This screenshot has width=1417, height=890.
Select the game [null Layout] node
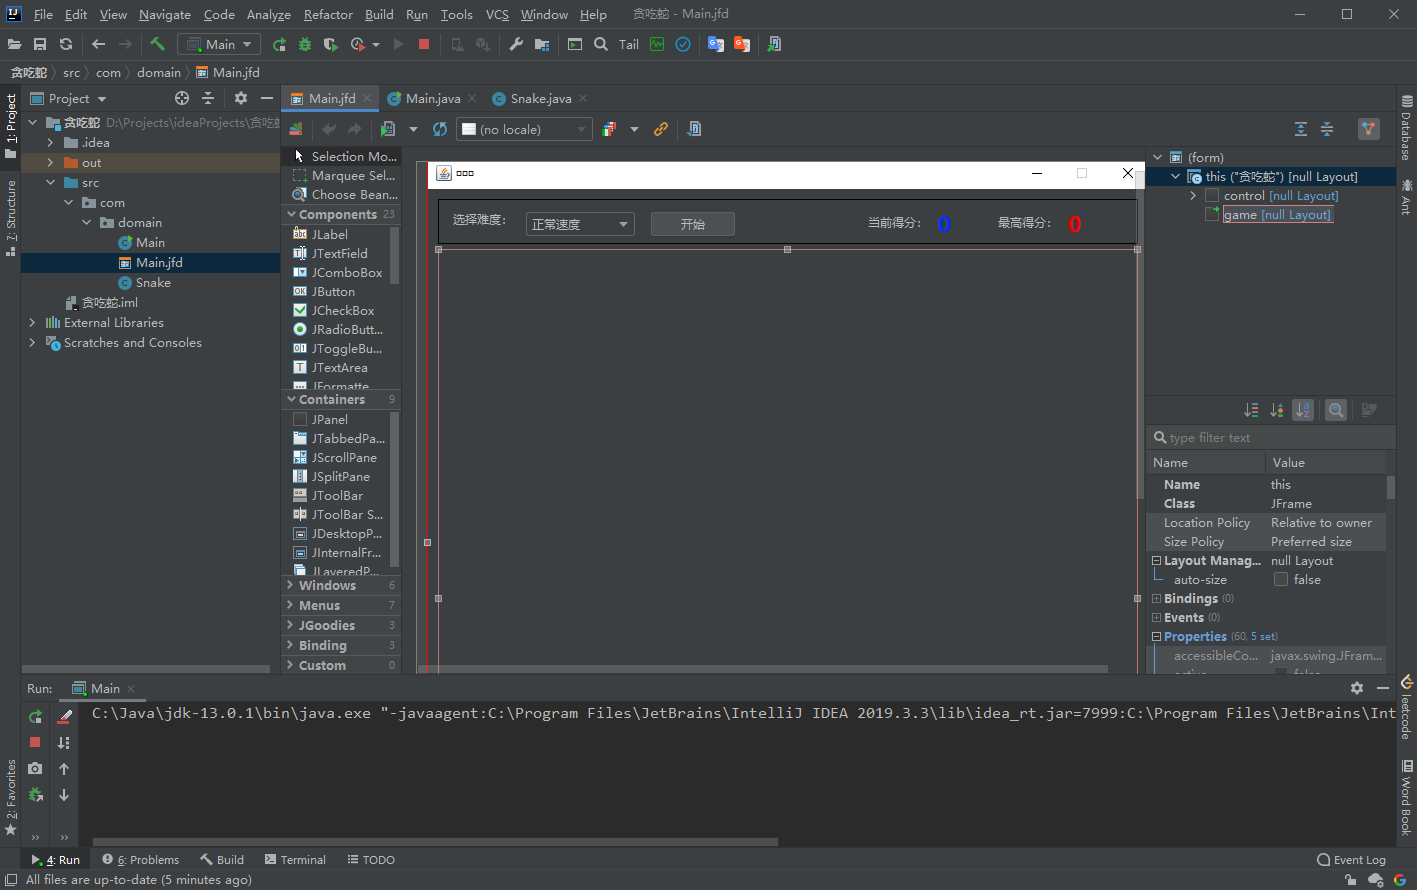pos(1277,215)
